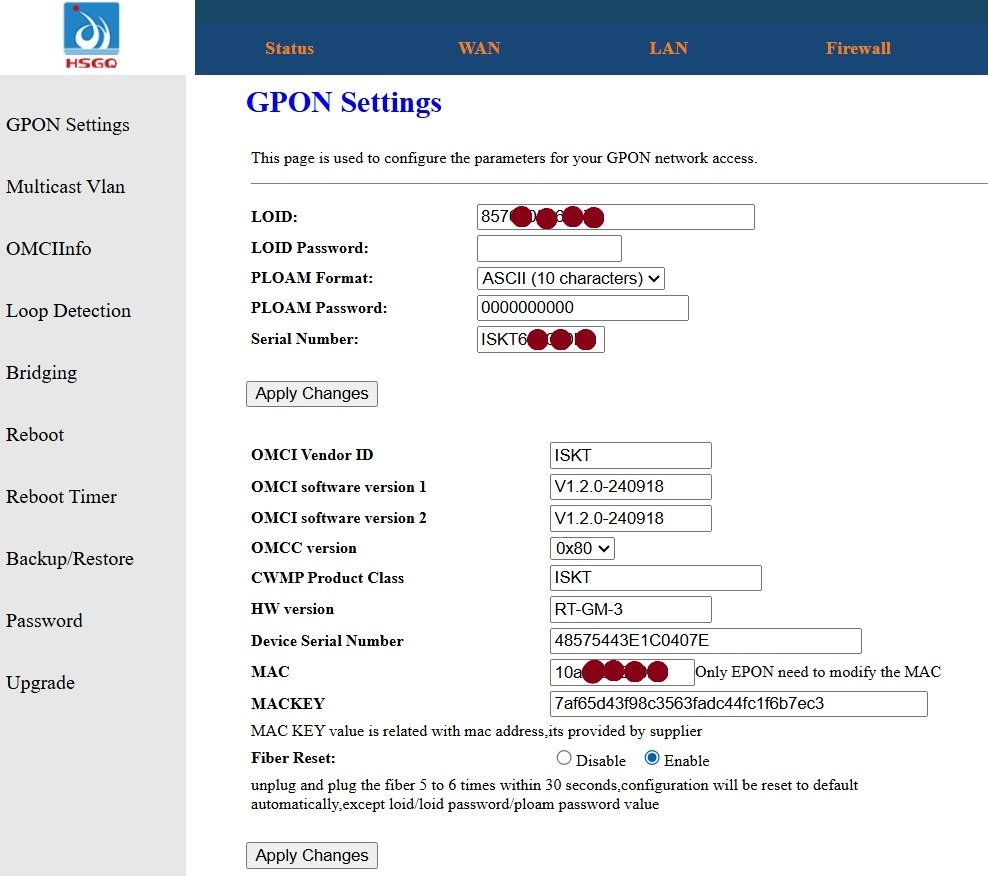Navigate to OMCIInfo page

(x=48, y=249)
